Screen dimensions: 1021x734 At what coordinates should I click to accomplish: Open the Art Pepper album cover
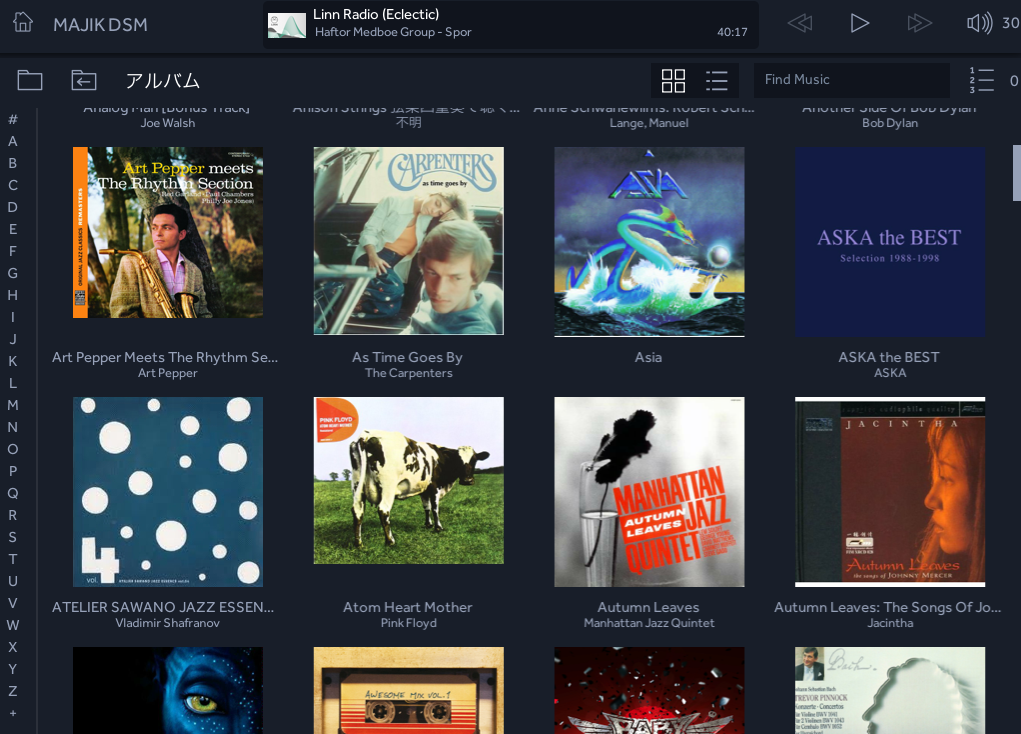point(168,233)
